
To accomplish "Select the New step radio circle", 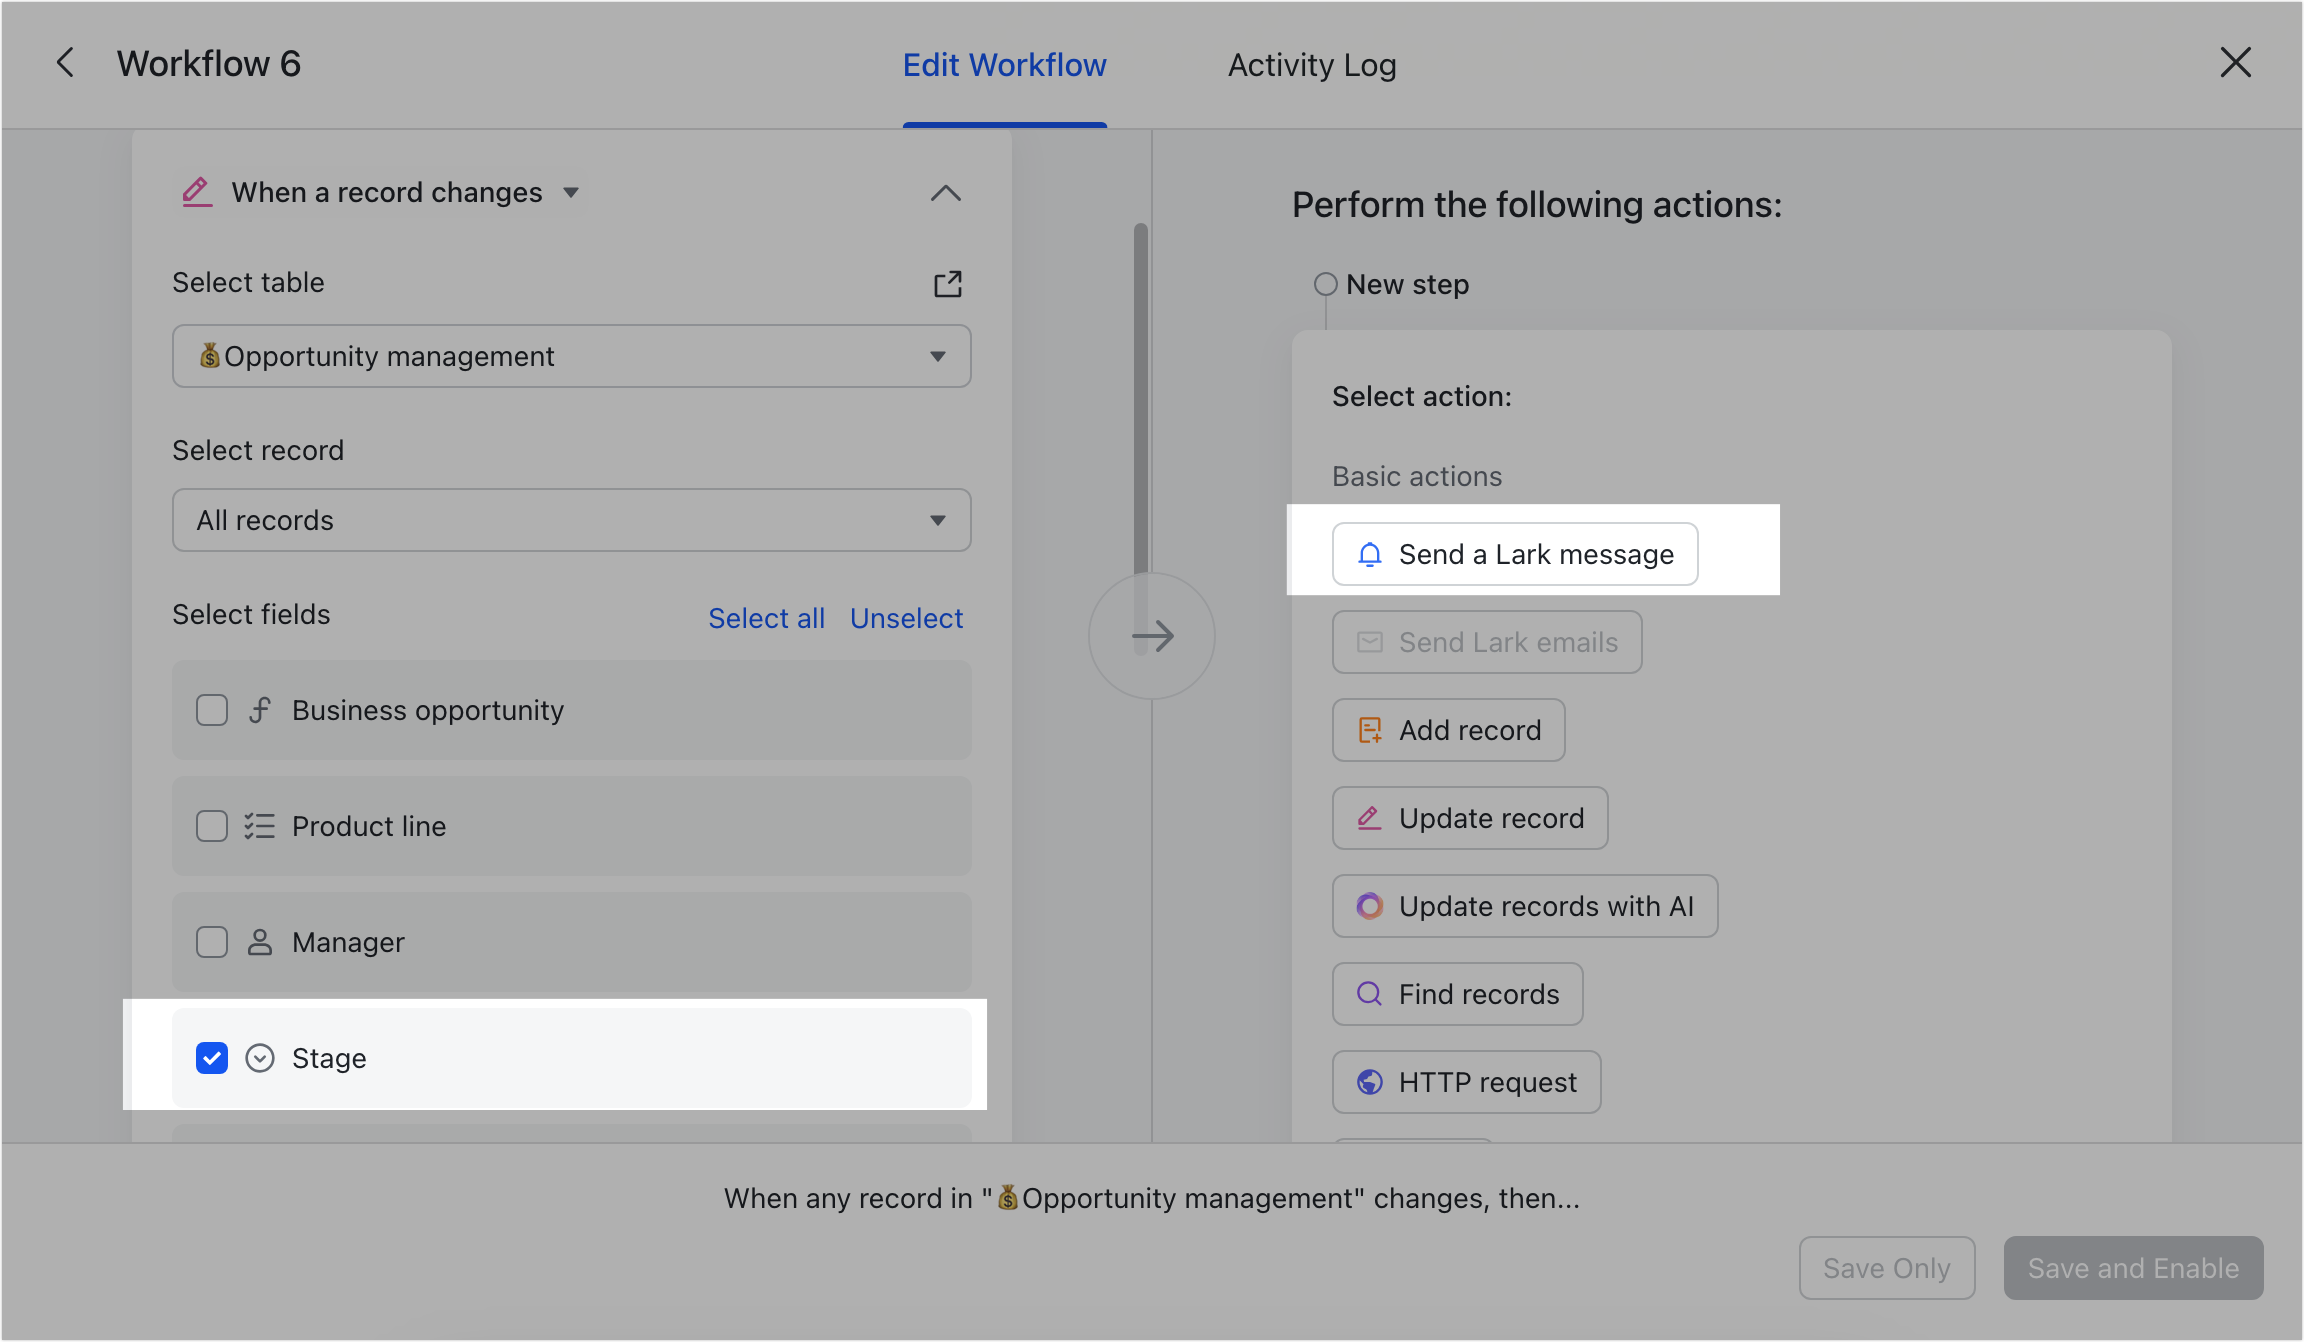I will (x=1326, y=284).
